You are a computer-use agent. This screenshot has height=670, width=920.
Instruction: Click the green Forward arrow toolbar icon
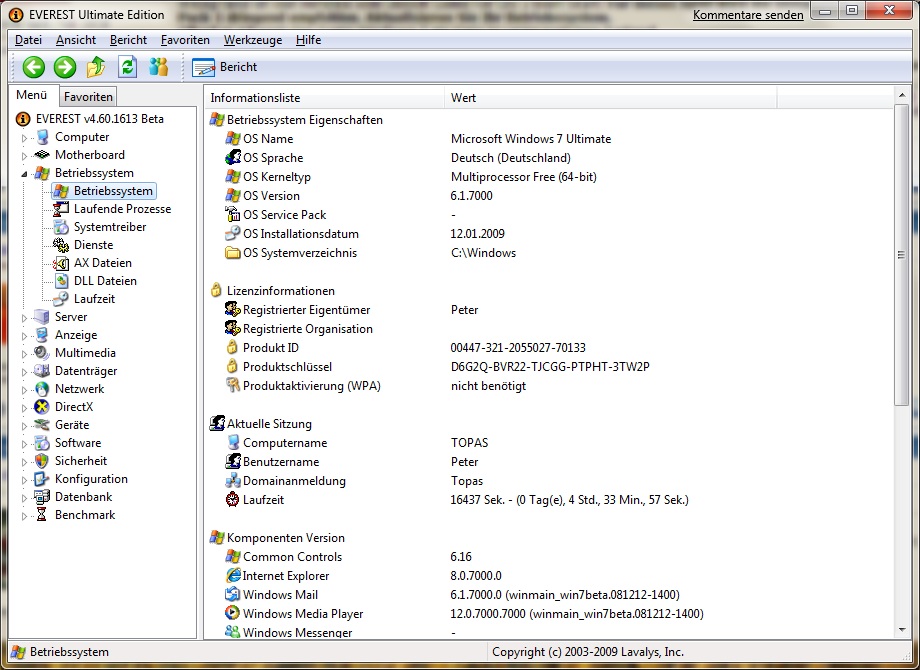click(x=65, y=67)
